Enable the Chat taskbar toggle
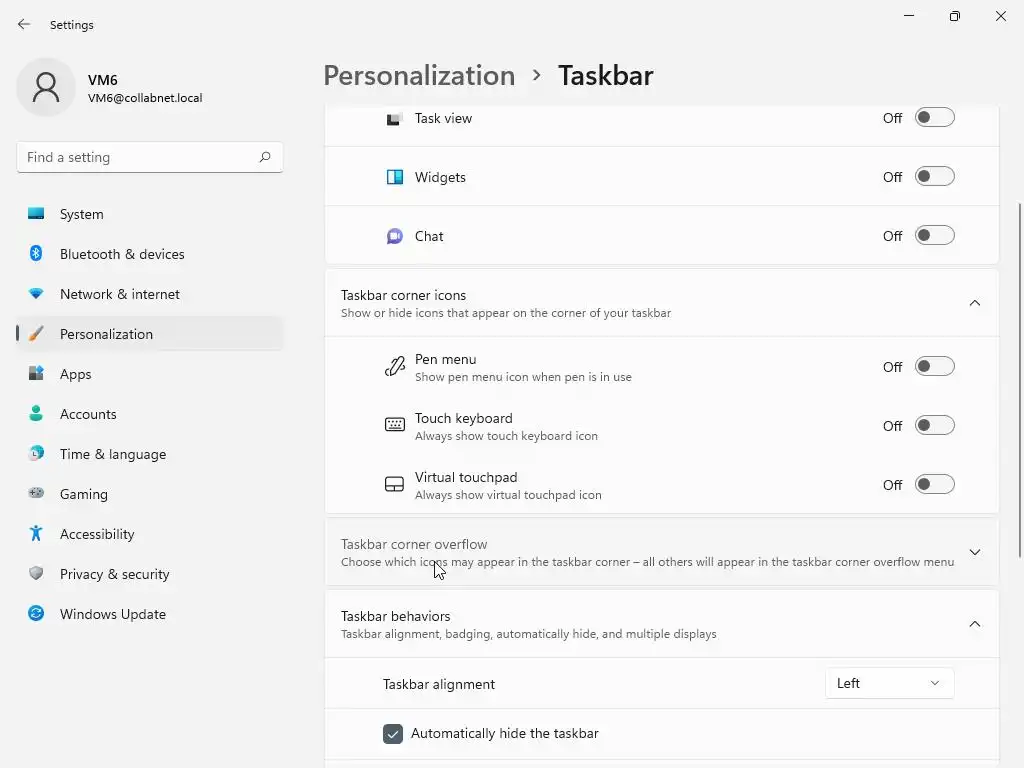Image resolution: width=1024 pixels, height=768 pixels. pos(935,236)
